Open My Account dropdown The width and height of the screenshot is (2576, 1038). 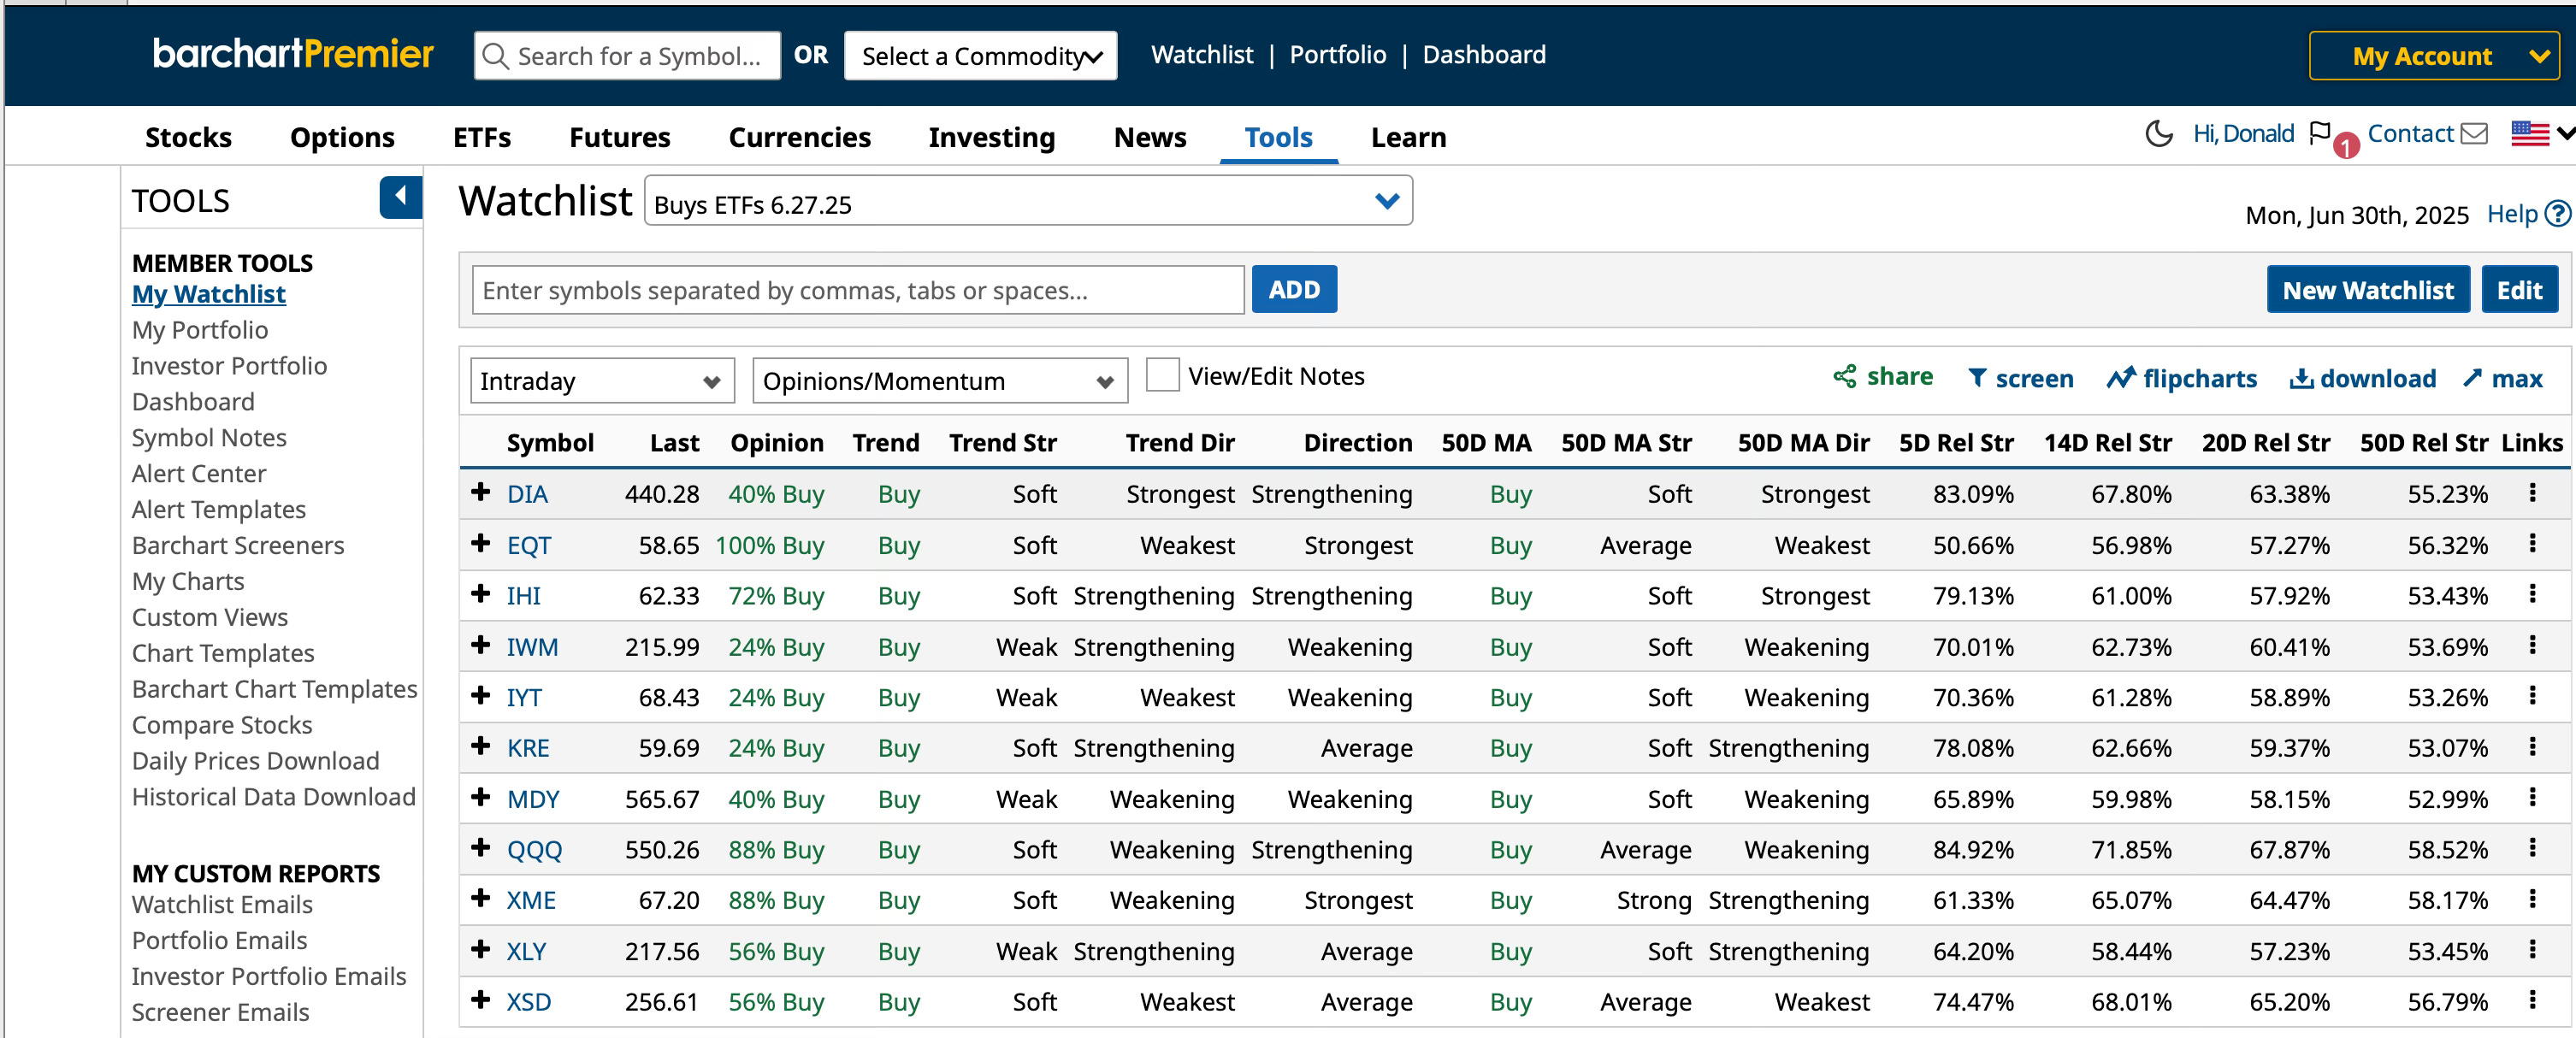(2433, 56)
